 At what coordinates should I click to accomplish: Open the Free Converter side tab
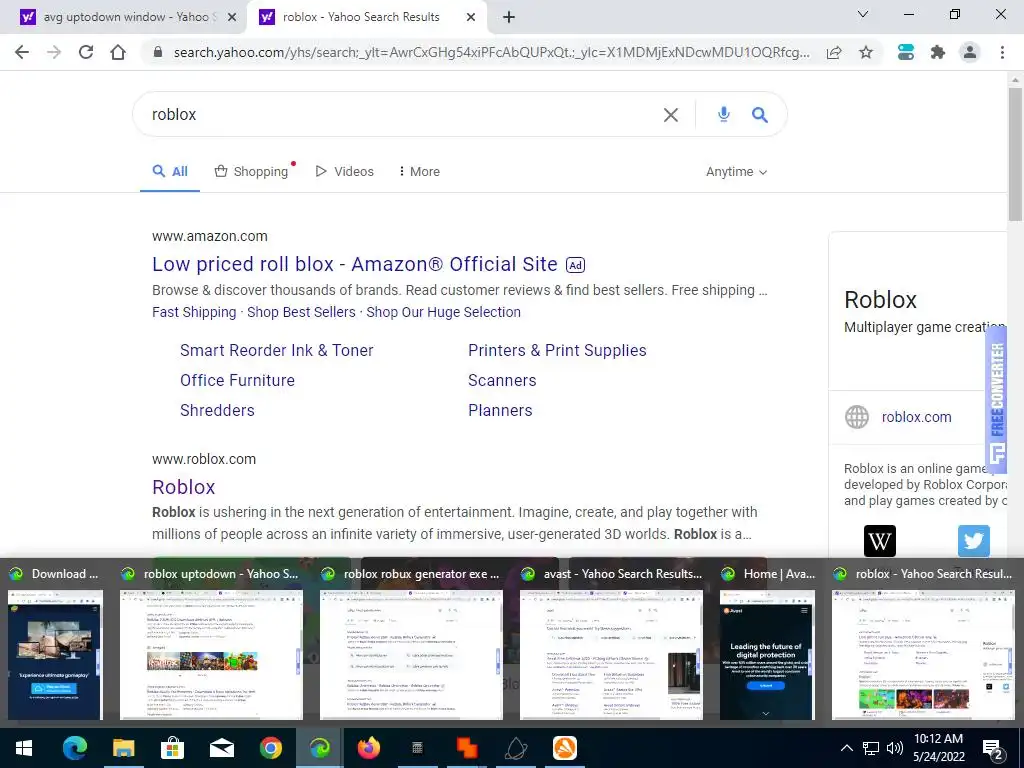tap(996, 399)
